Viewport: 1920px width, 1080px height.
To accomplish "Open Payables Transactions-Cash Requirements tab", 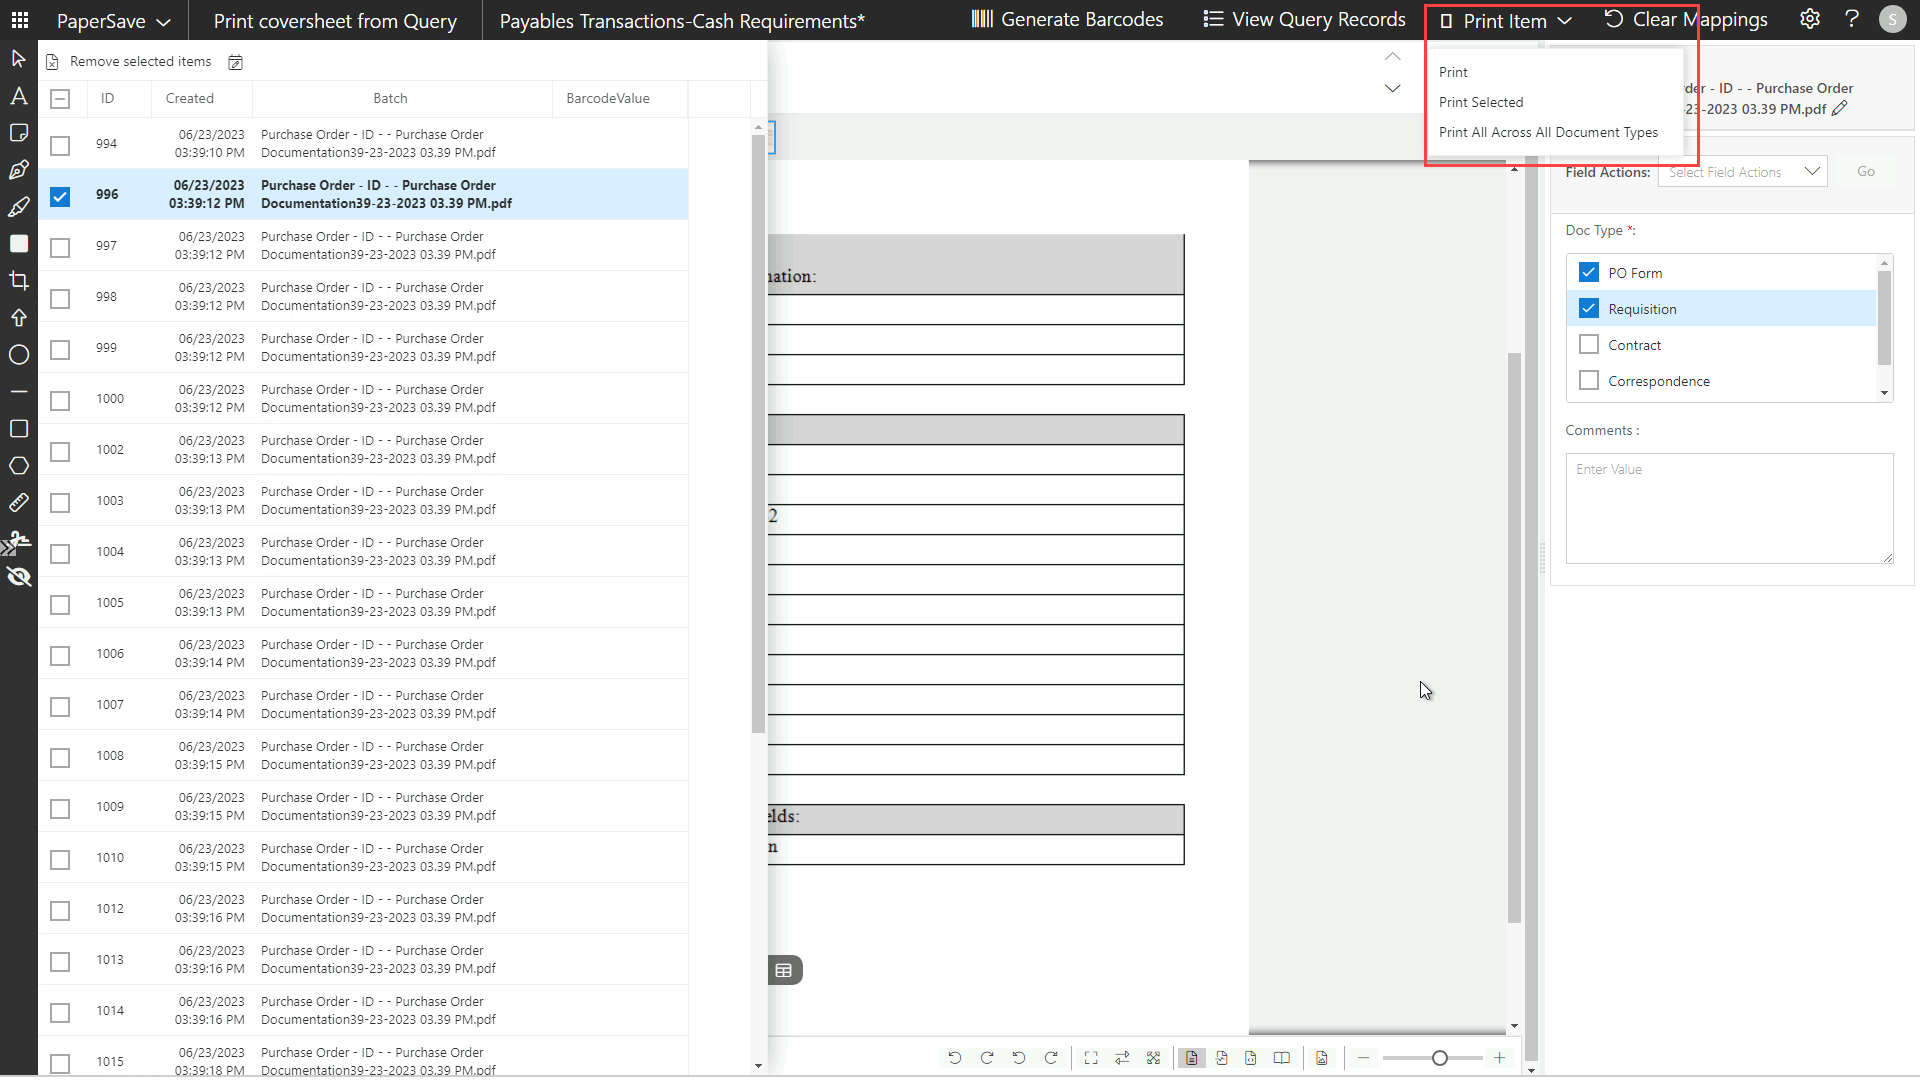I will click(x=682, y=21).
